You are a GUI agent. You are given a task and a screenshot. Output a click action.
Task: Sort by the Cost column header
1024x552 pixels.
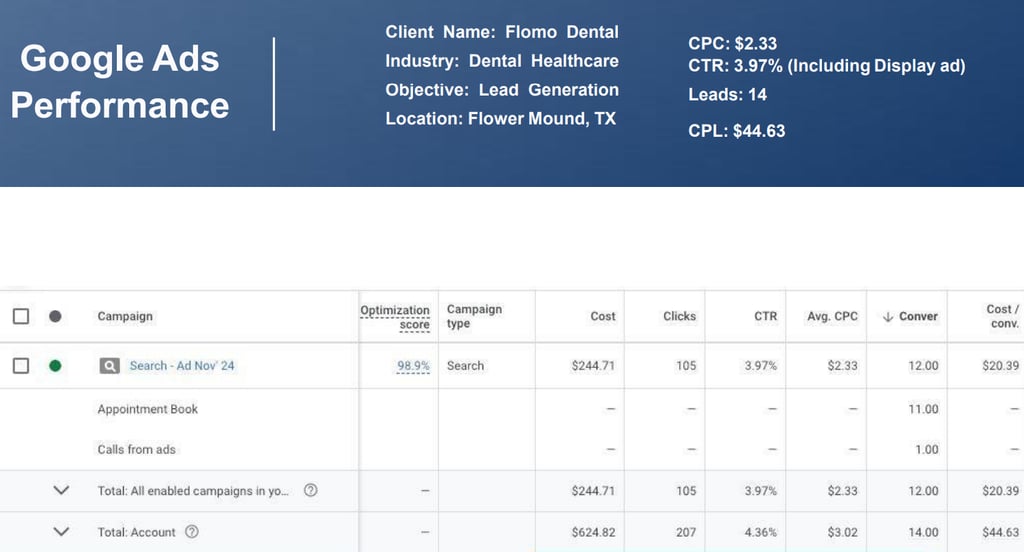(x=603, y=316)
